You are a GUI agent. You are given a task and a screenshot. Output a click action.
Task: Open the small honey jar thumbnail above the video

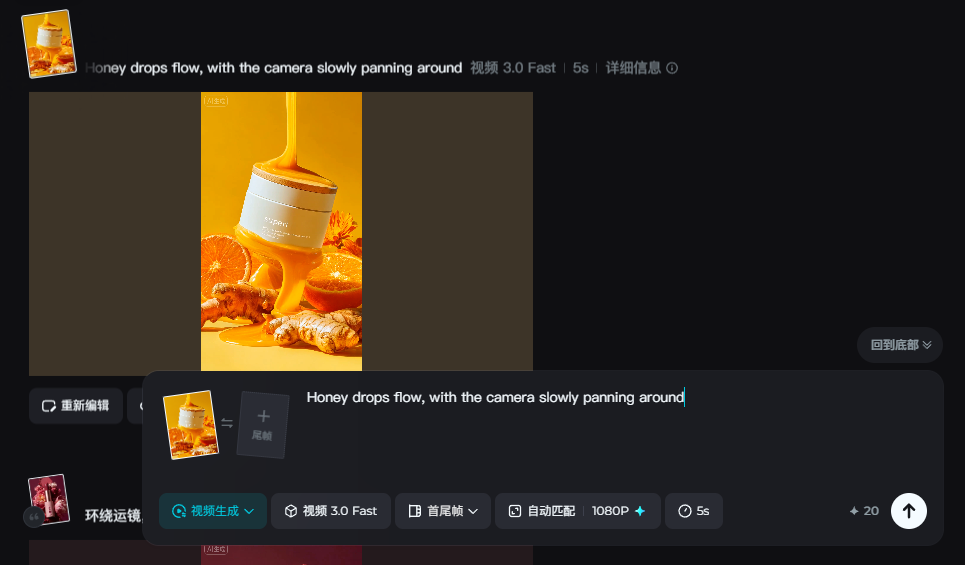(49, 44)
